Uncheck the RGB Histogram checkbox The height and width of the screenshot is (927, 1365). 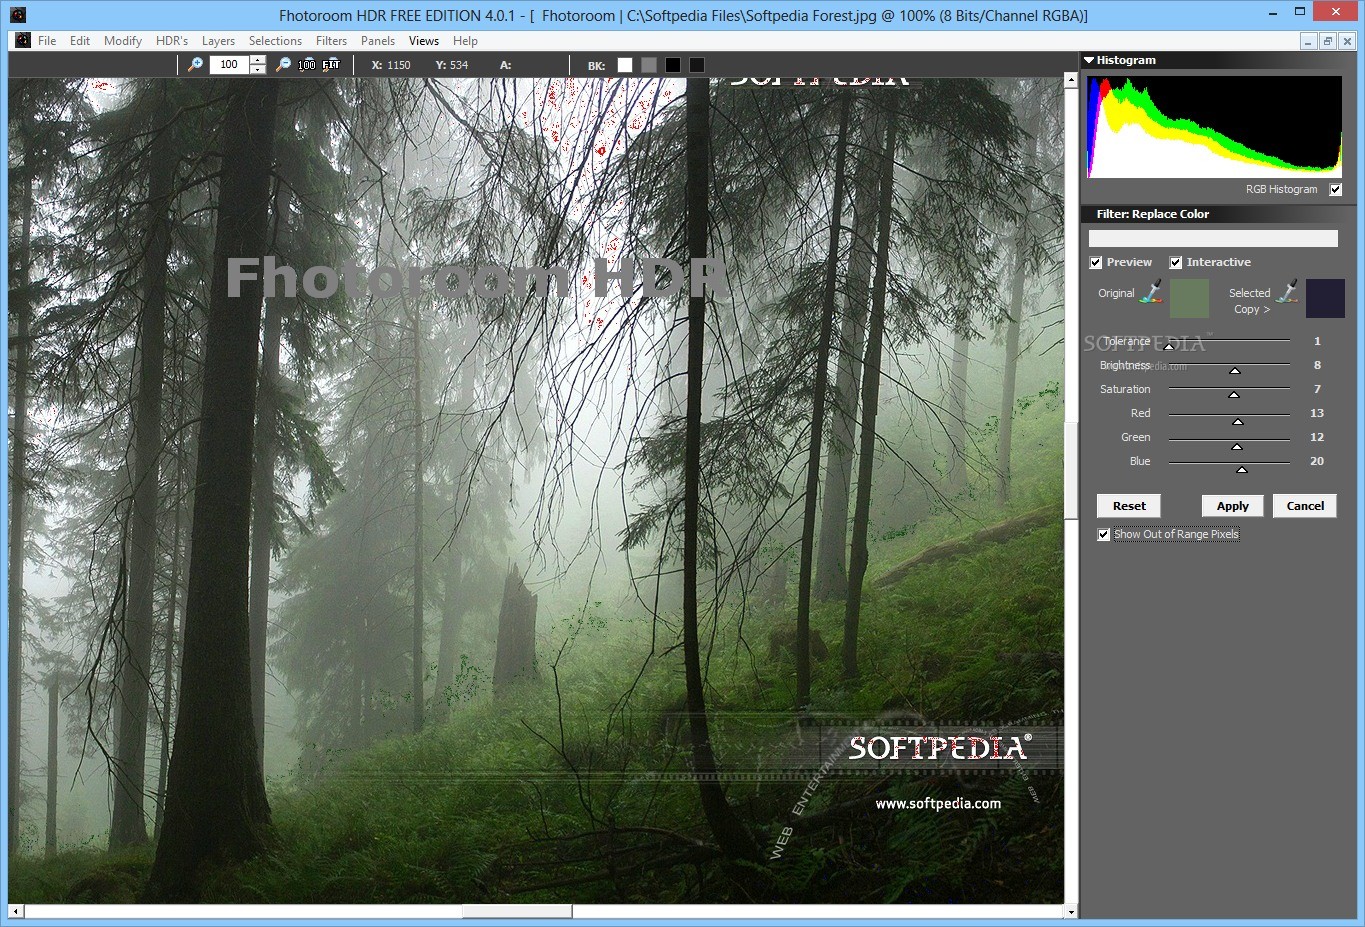pos(1335,190)
